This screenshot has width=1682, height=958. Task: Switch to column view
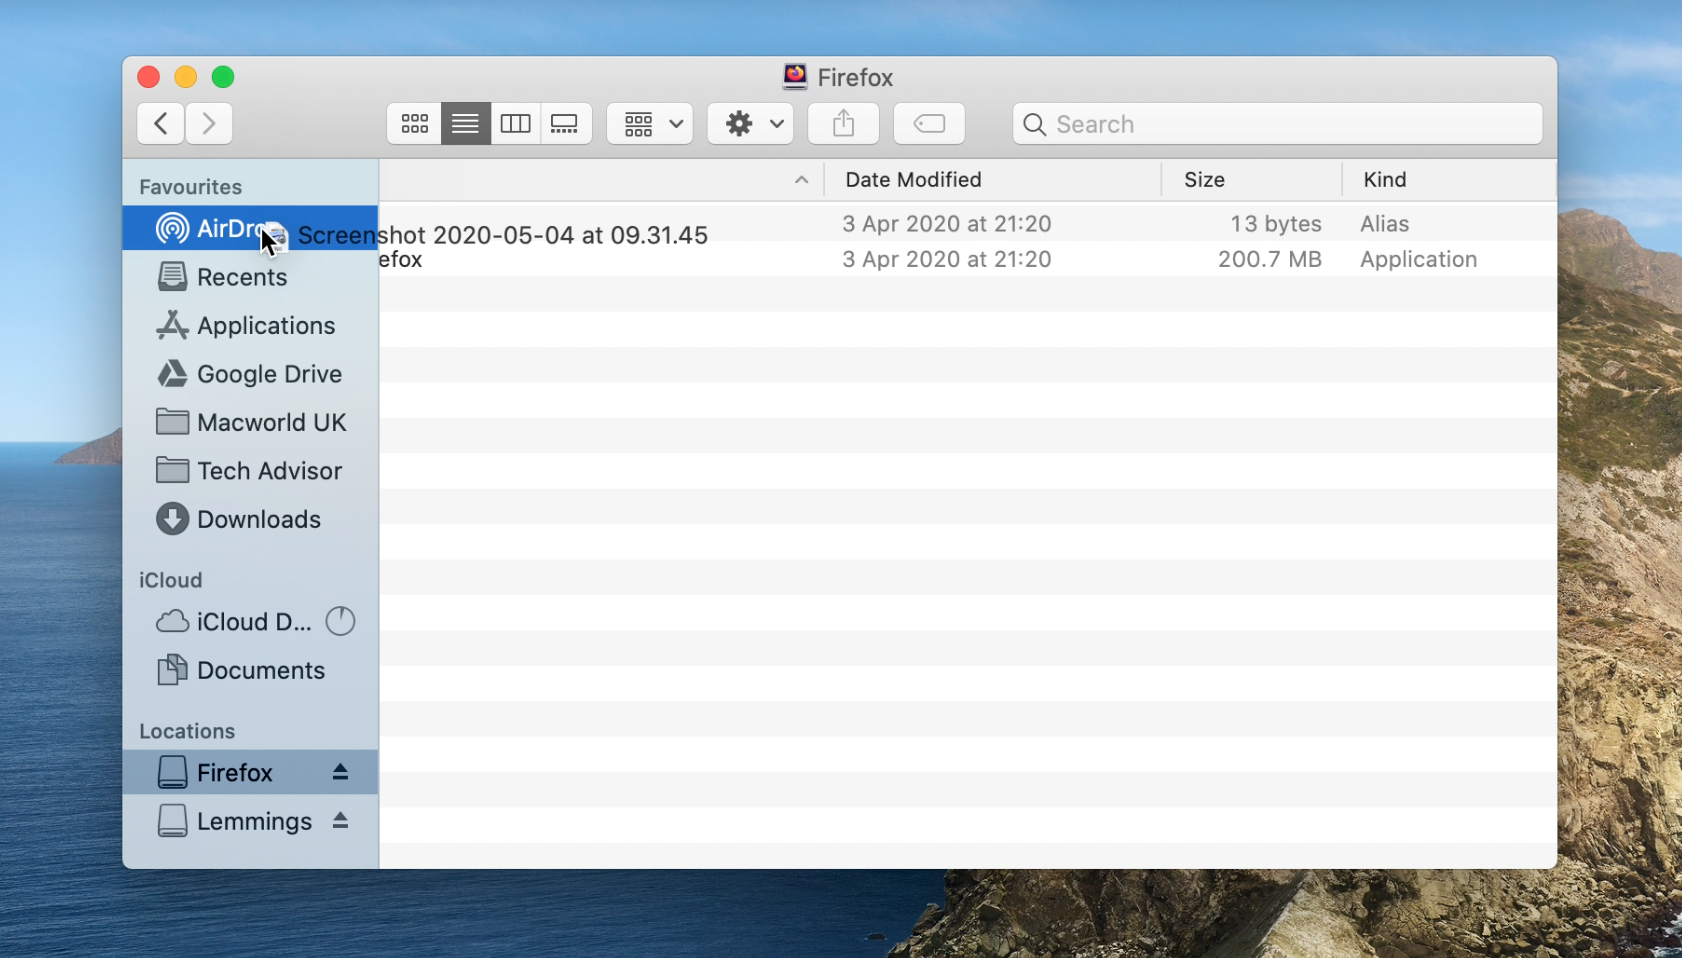(515, 124)
